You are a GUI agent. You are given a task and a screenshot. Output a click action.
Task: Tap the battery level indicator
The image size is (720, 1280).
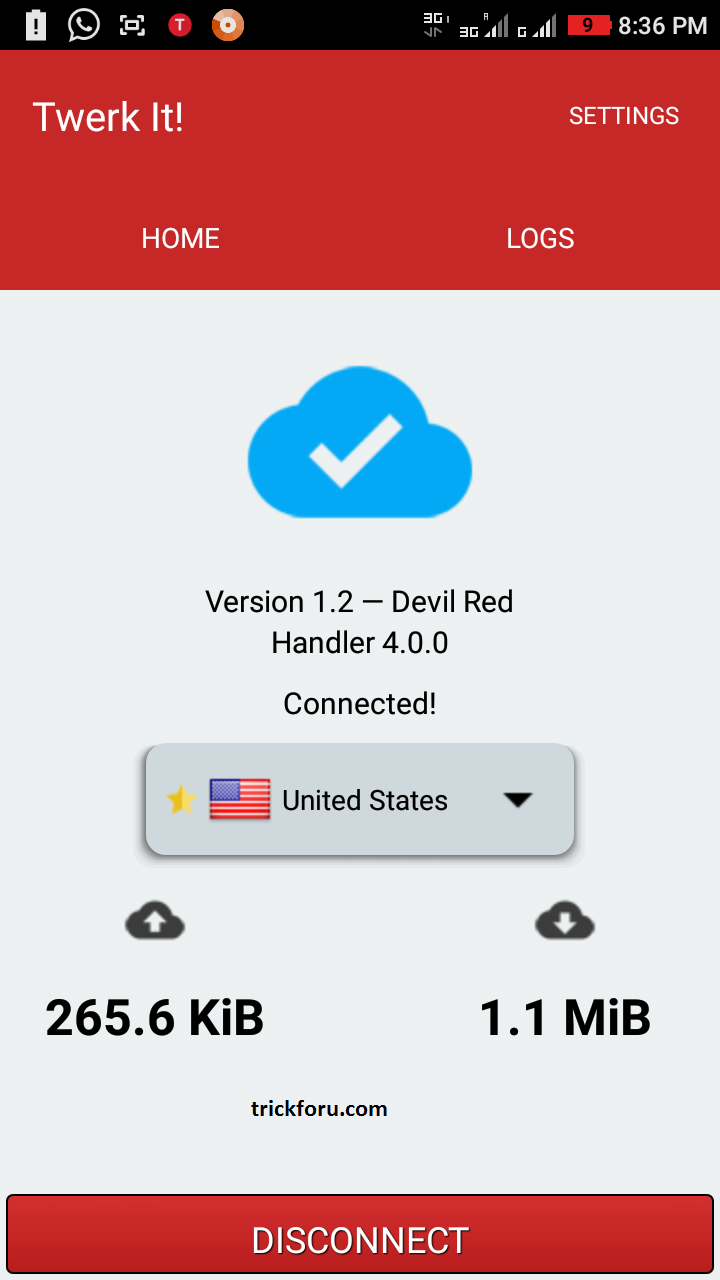589,25
